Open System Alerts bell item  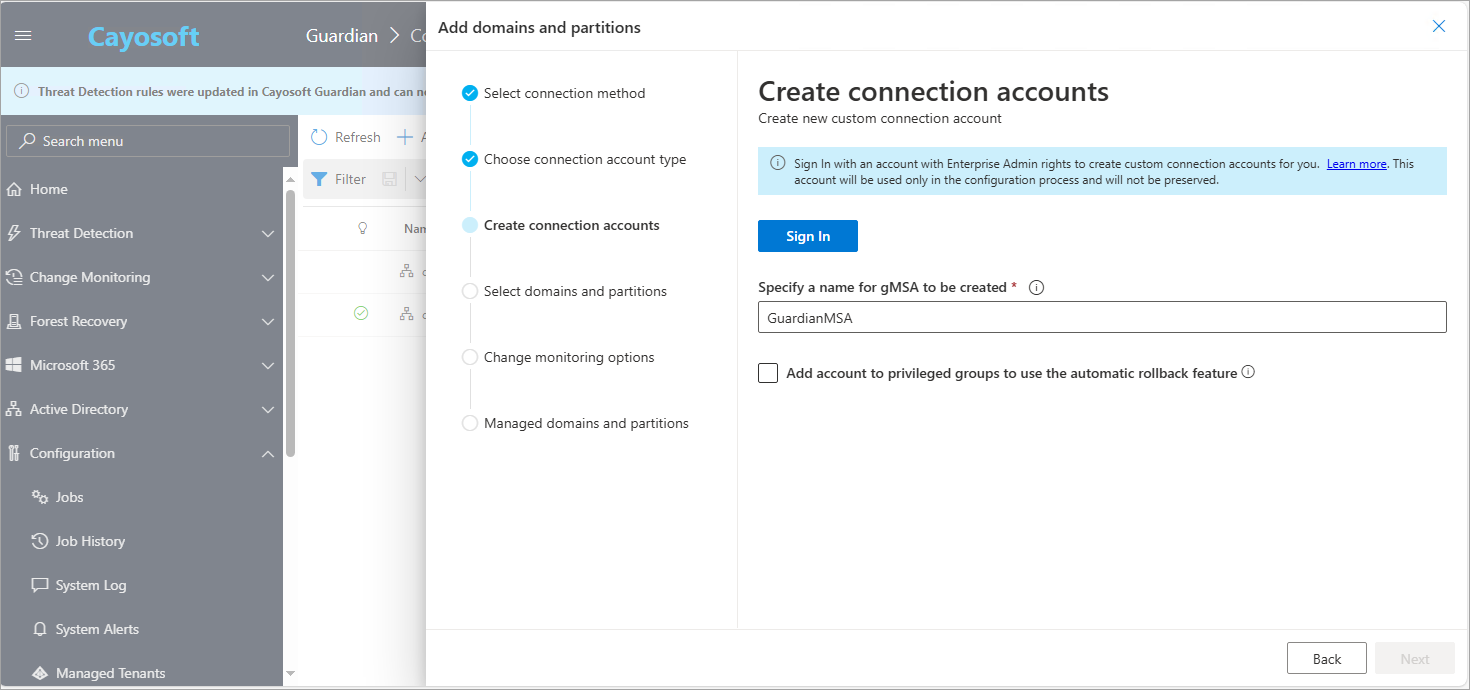click(97, 629)
